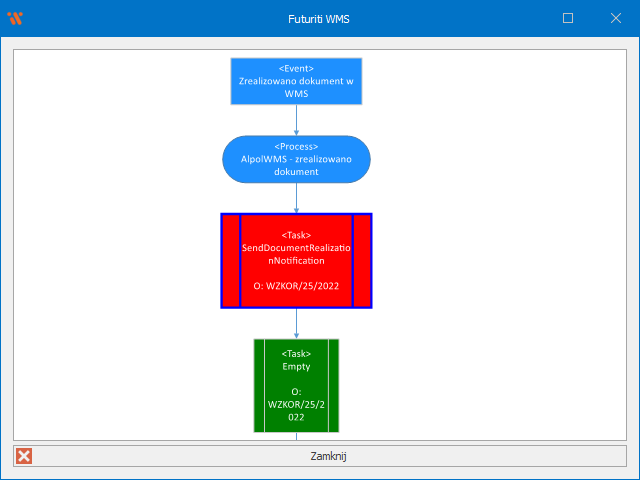Close the window with title bar X
Viewport: 640px width, 480px height.
(x=615, y=18)
